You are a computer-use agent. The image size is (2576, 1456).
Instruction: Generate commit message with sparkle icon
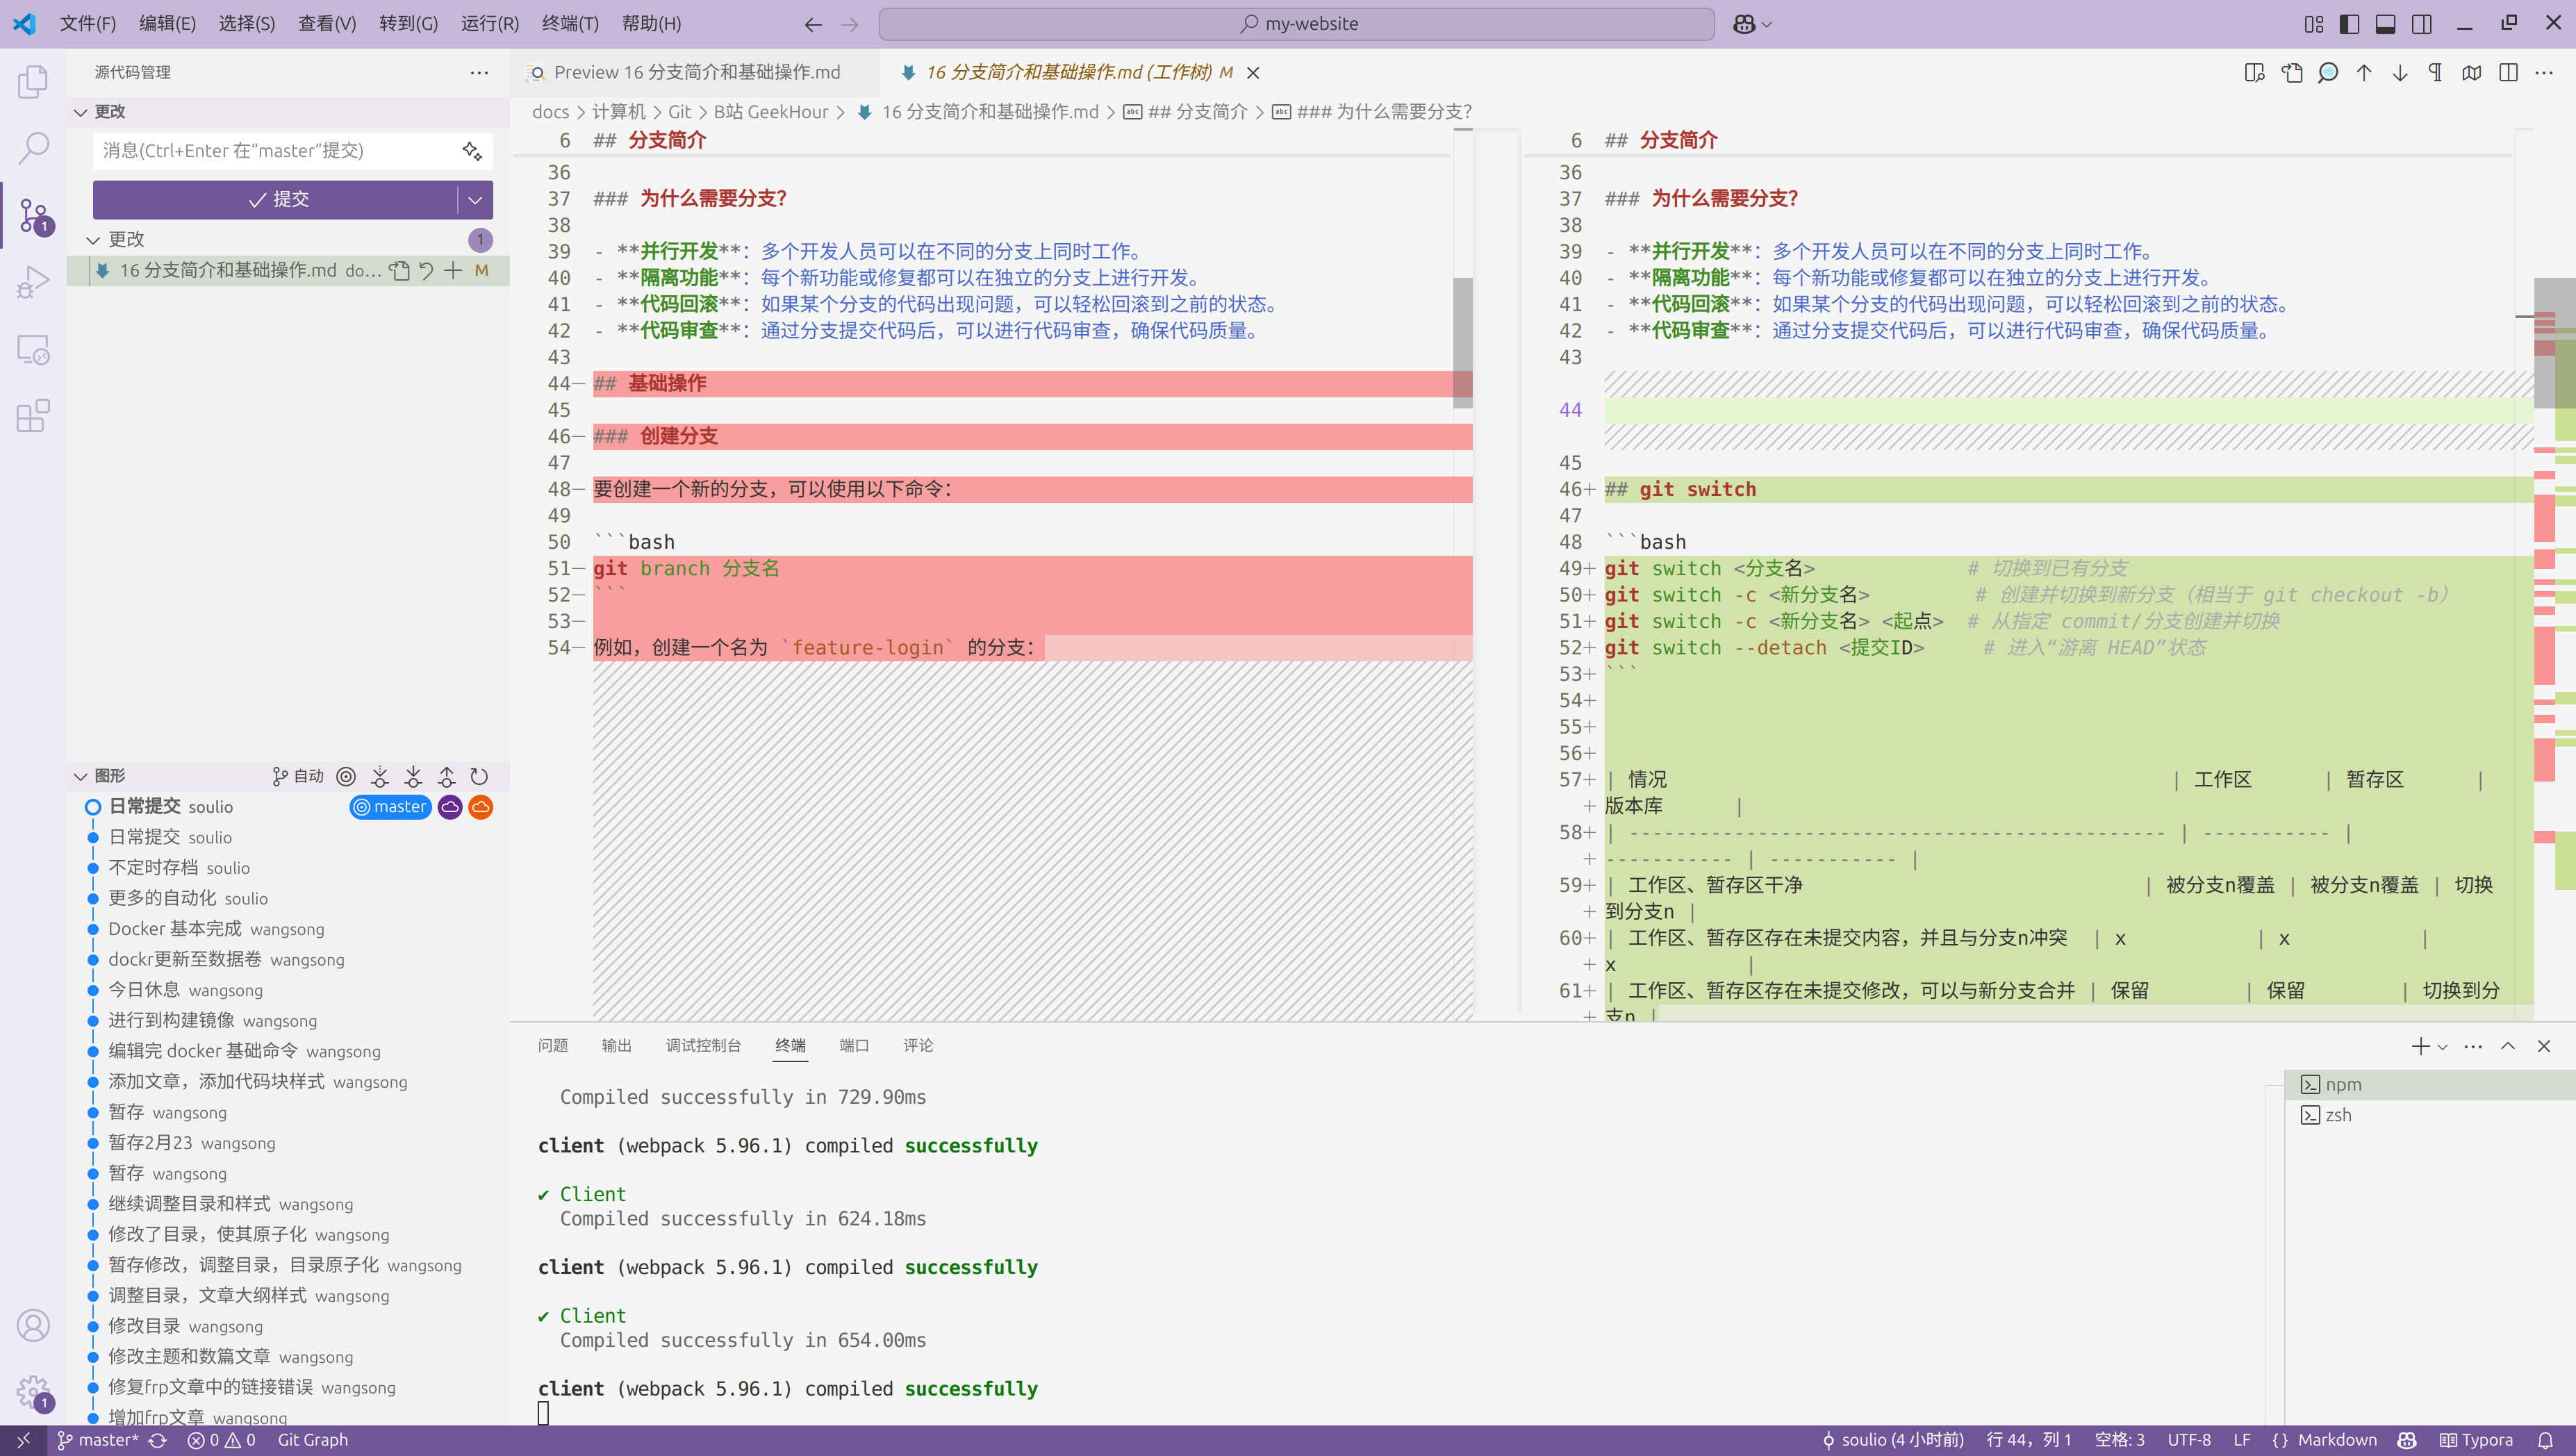tap(472, 151)
